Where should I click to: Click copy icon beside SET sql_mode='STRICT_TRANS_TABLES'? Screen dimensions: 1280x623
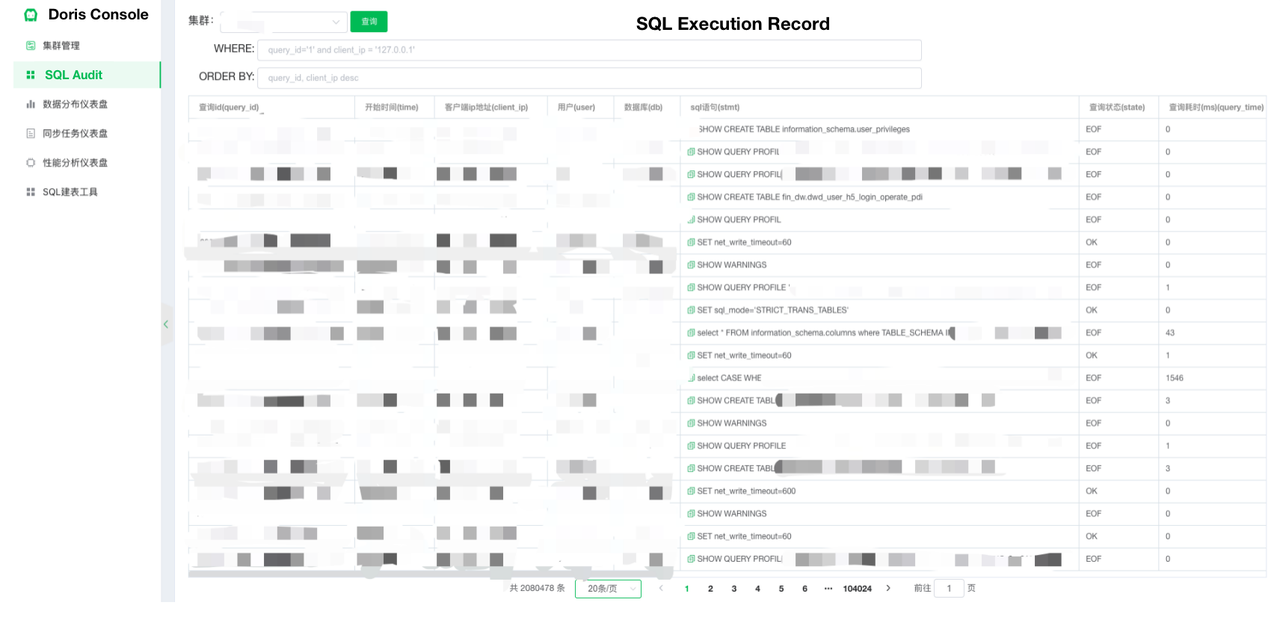click(x=691, y=310)
